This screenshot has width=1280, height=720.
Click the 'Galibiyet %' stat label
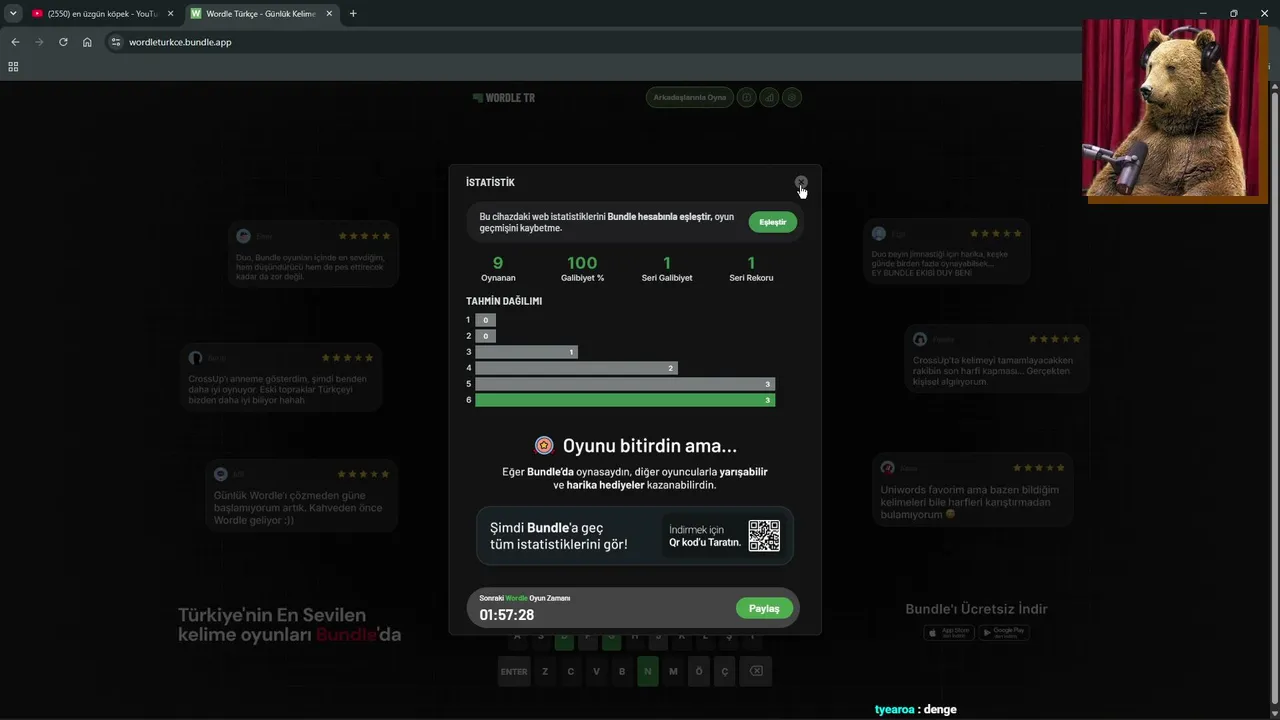pyautogui.click(x=582, y=278)
